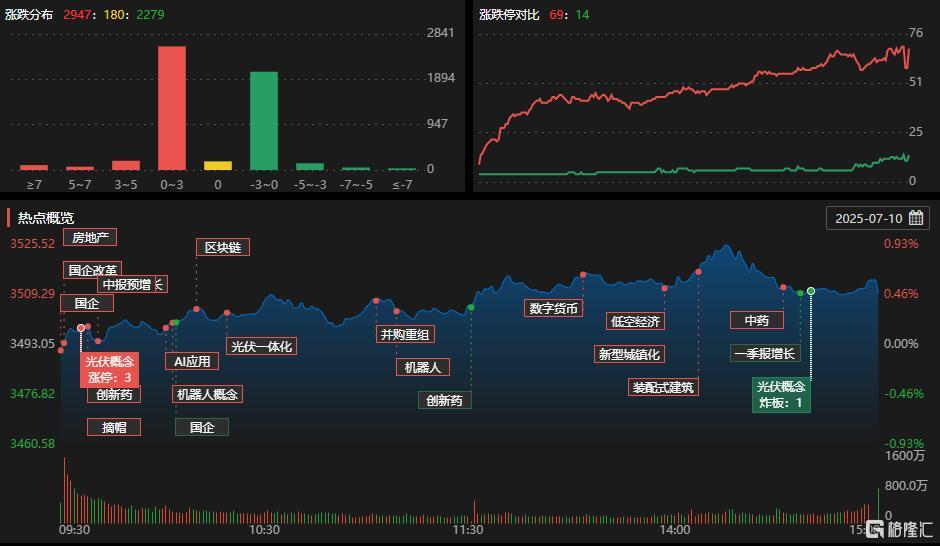Select the 房地产 hotspot label

tap(90, 237)
